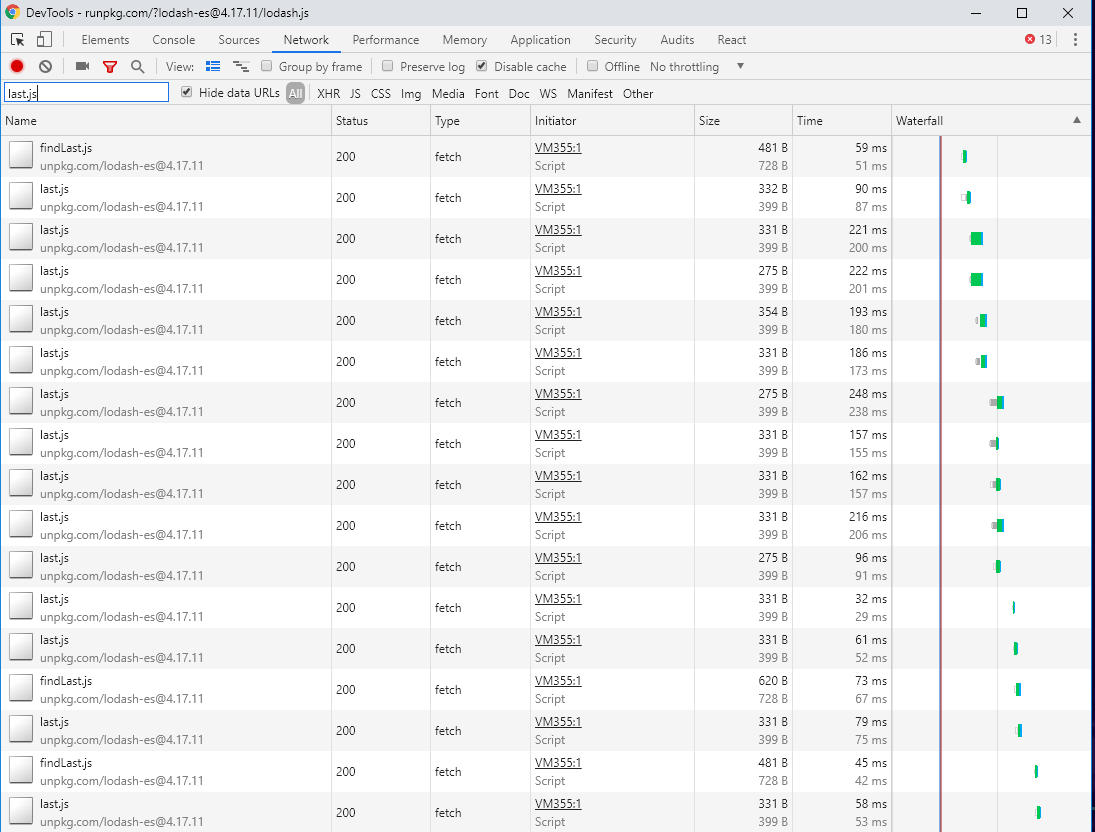Filter requests by Manifest
The height and width of the screenshot is (832, 1095).
(590, 94)
